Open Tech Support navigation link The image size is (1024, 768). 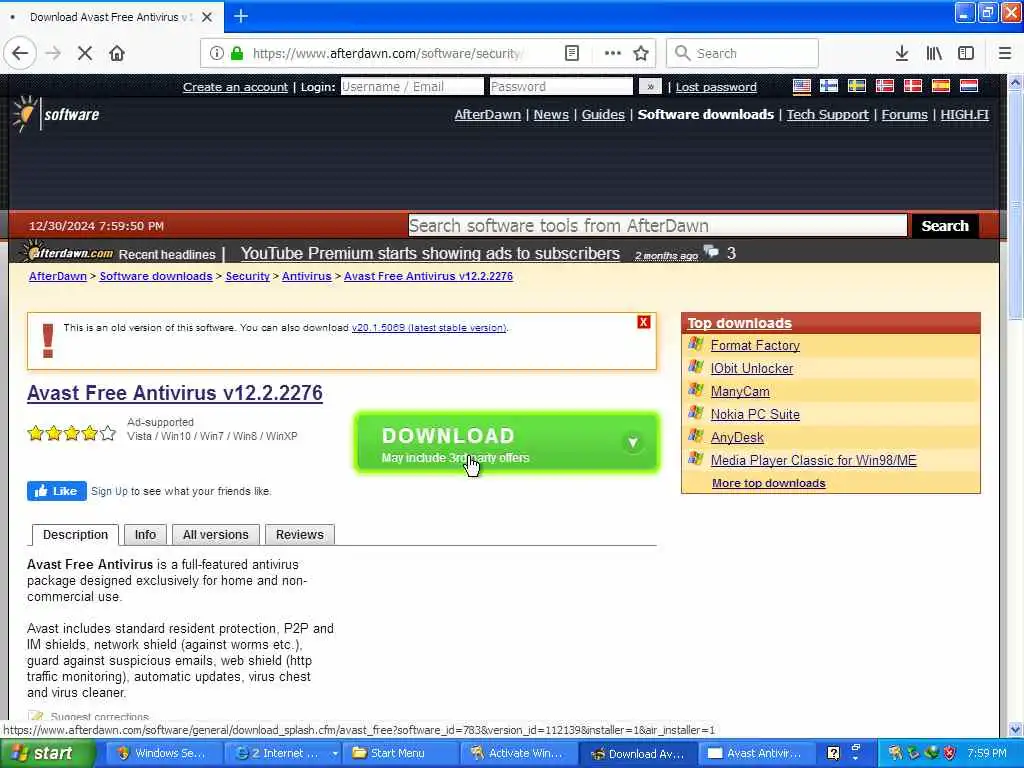[x=827, y=114]
